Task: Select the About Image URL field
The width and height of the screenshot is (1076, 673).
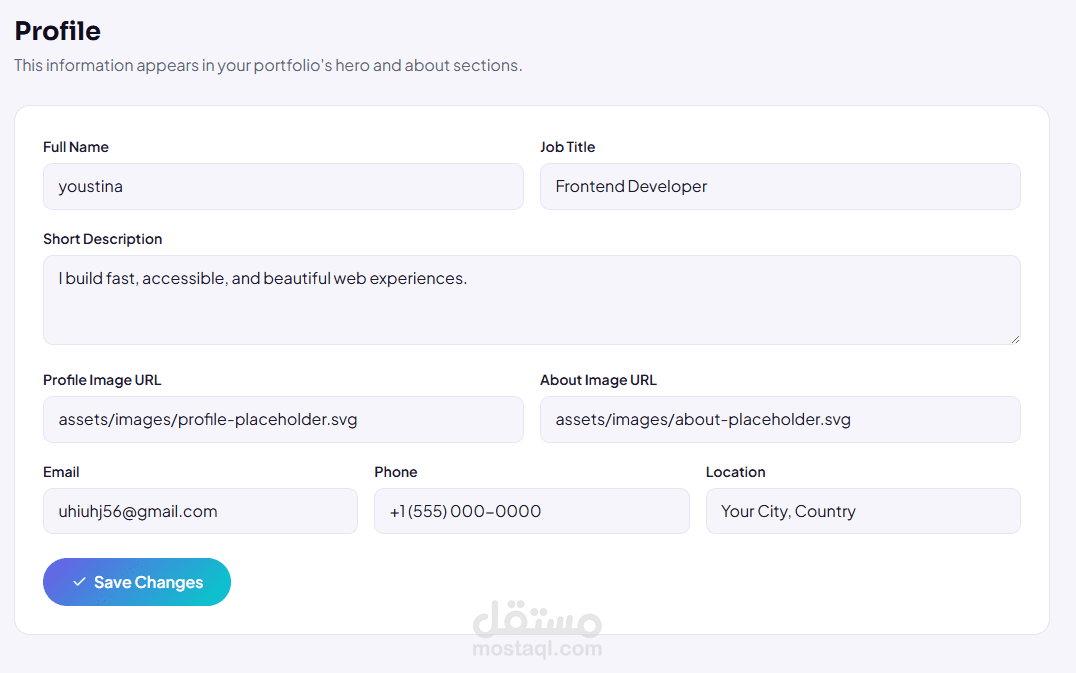Action: pos(780,419)
